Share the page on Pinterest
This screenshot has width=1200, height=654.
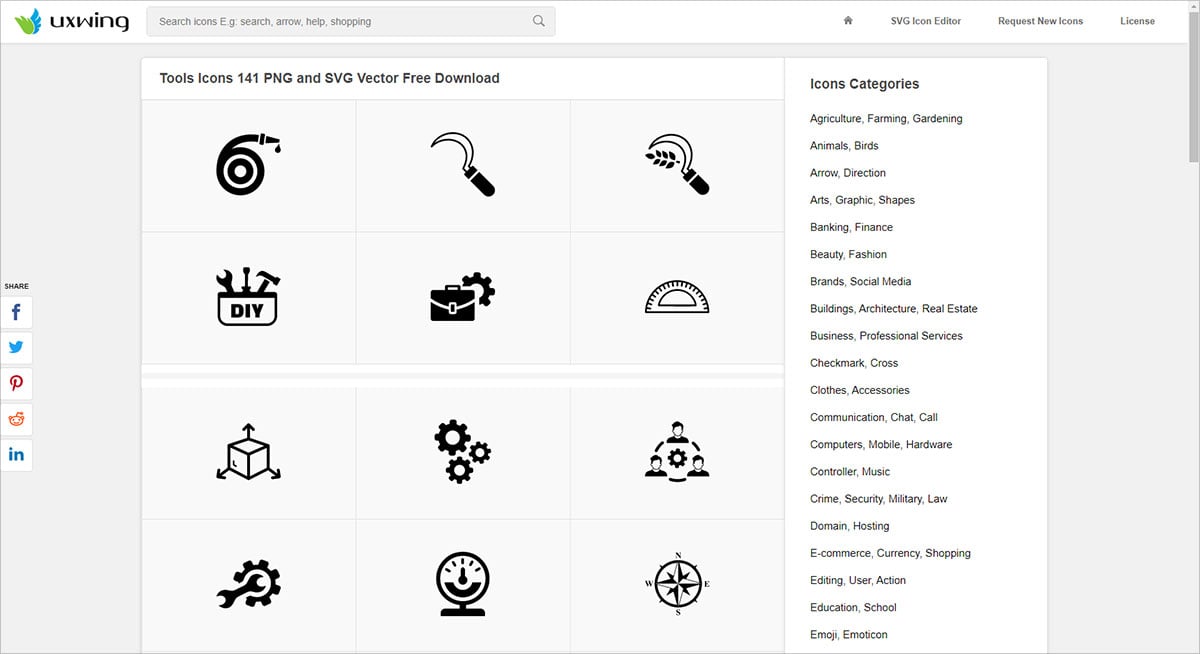[16, 383]
